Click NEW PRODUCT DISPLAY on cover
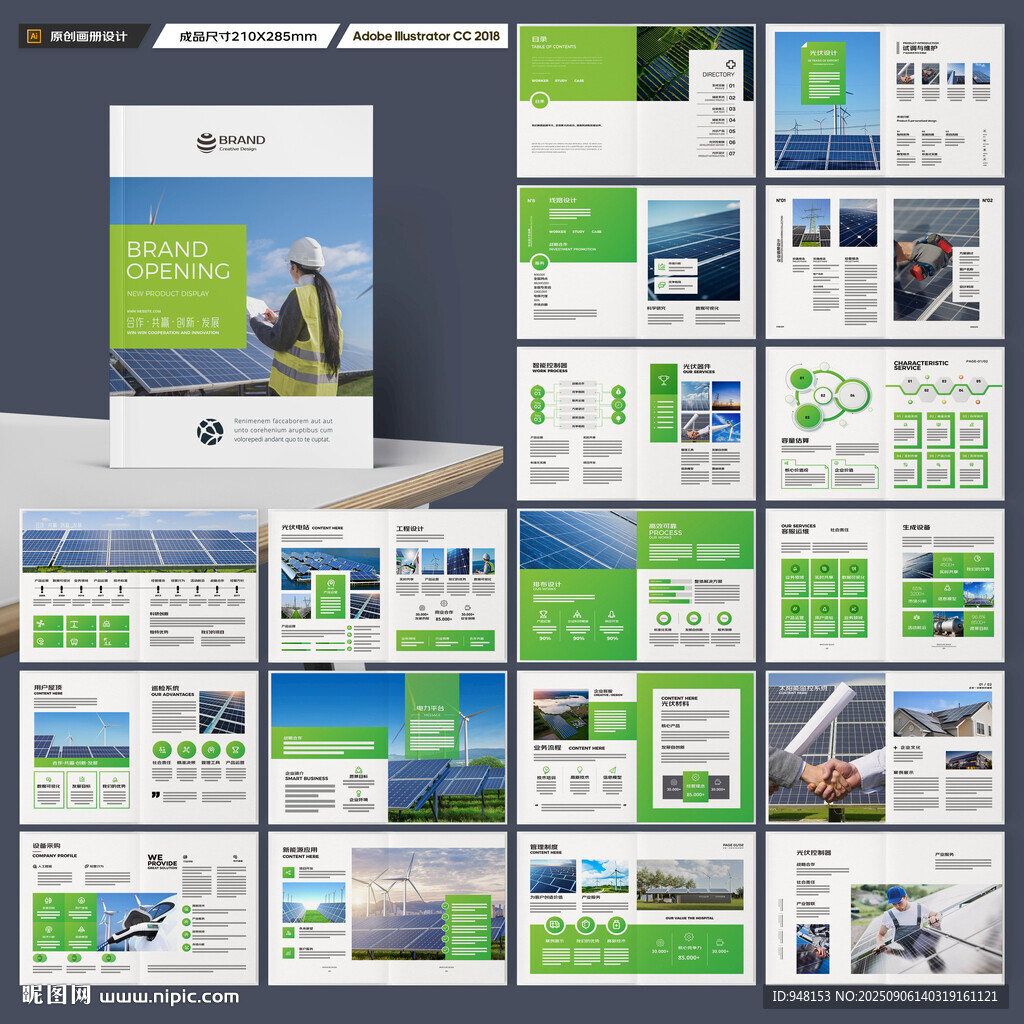The image size is (1024, 1024). [x=168, y=294]
